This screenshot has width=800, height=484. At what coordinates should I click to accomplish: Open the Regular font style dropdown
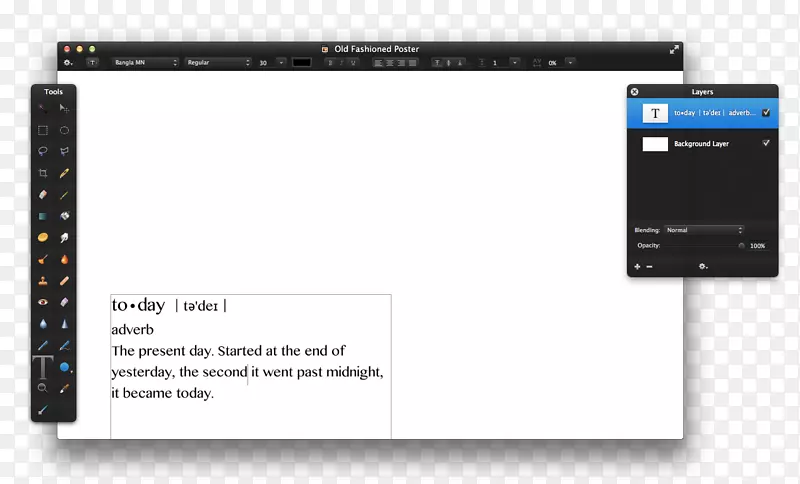pyautogui.click(x=217, y=63)
